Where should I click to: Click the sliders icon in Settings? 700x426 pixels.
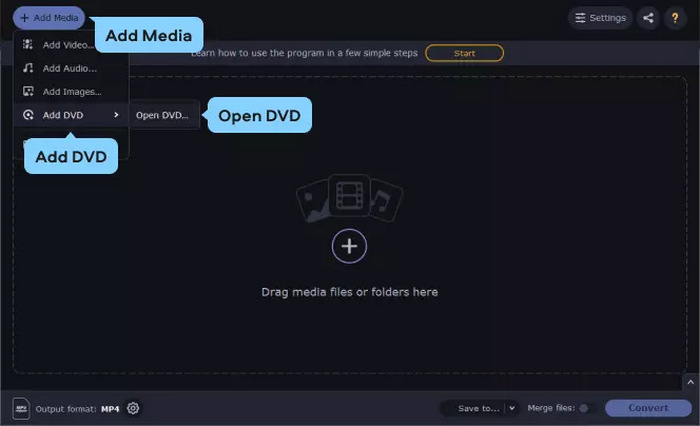tap(580, 18)
